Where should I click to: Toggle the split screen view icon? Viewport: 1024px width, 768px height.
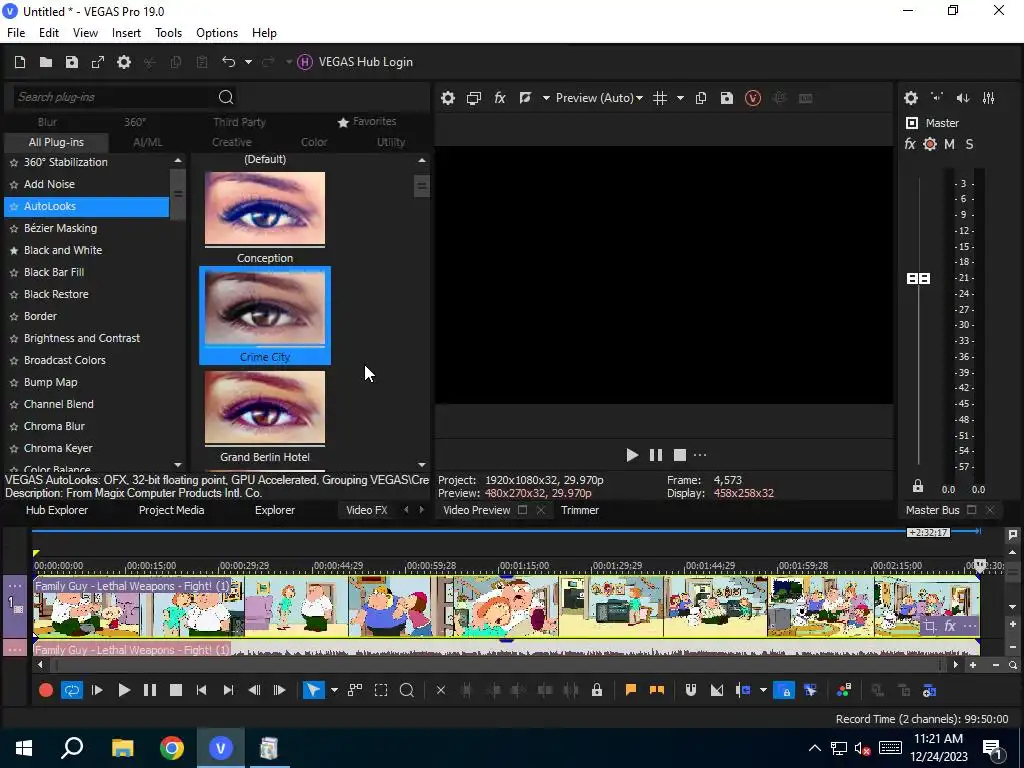(525, 98)
